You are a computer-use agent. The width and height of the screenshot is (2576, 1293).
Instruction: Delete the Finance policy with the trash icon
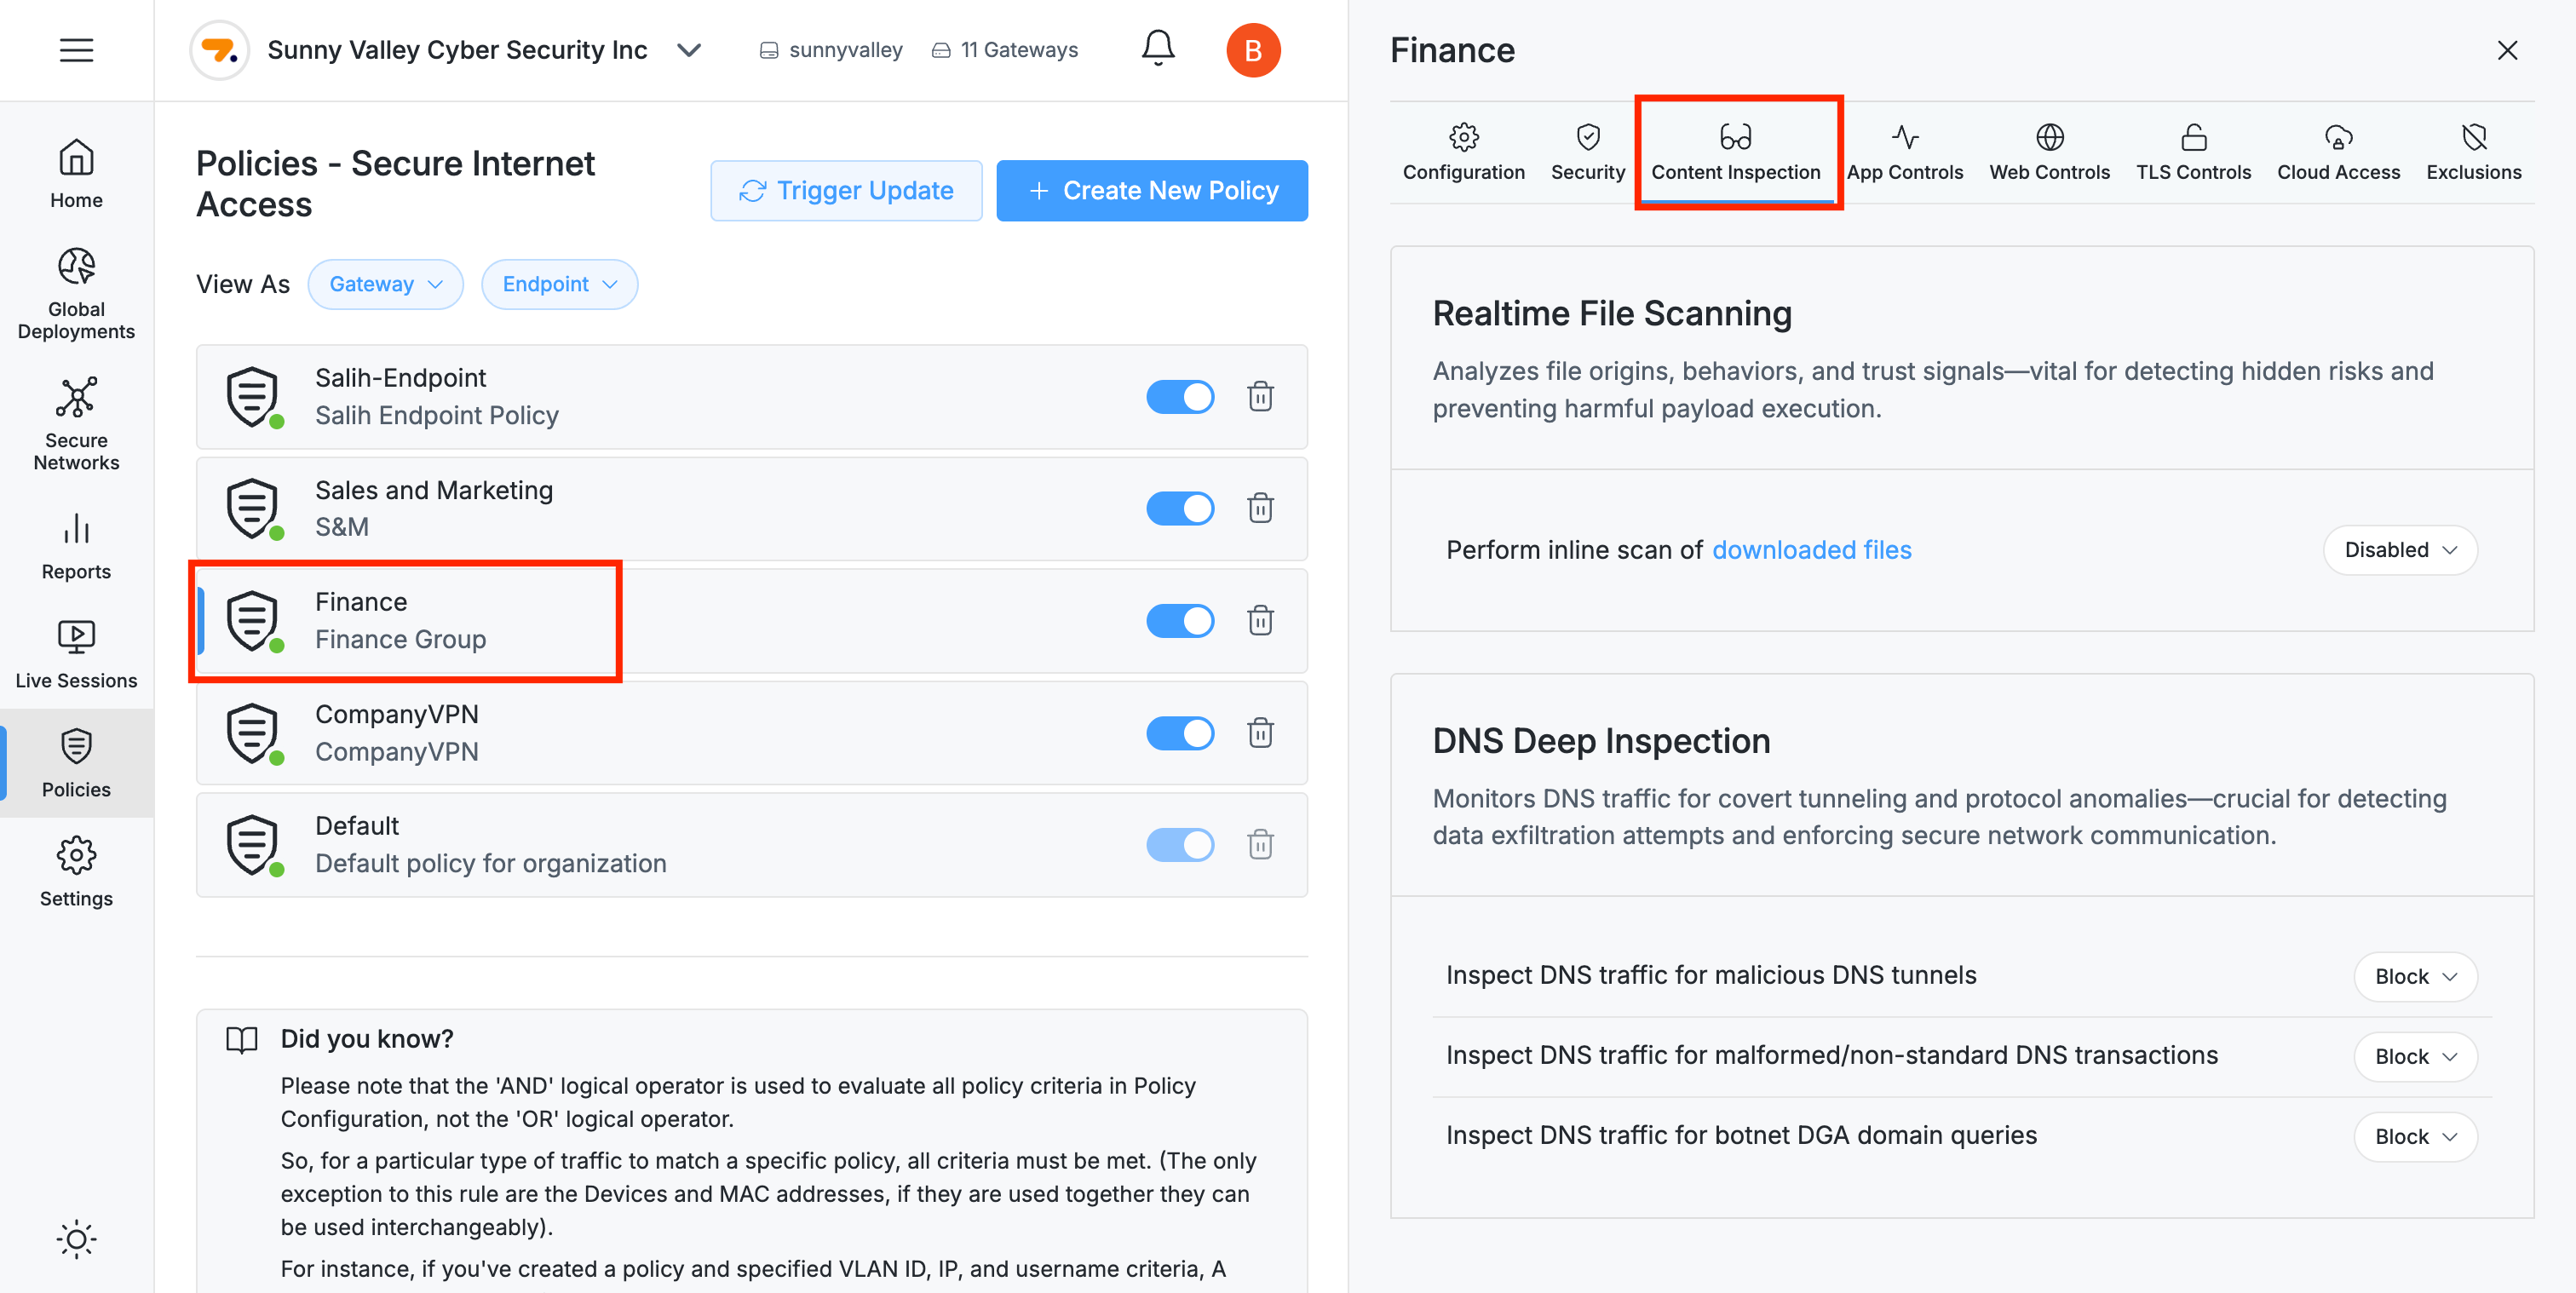(x=1260, y=621)
